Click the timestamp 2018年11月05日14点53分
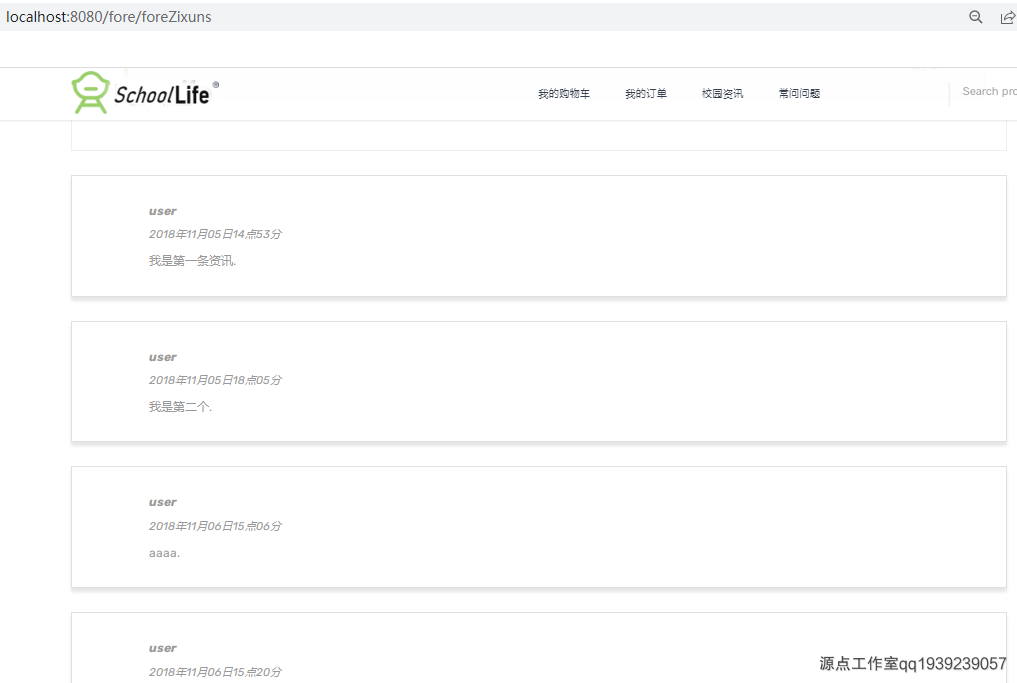 coord(215,234)
